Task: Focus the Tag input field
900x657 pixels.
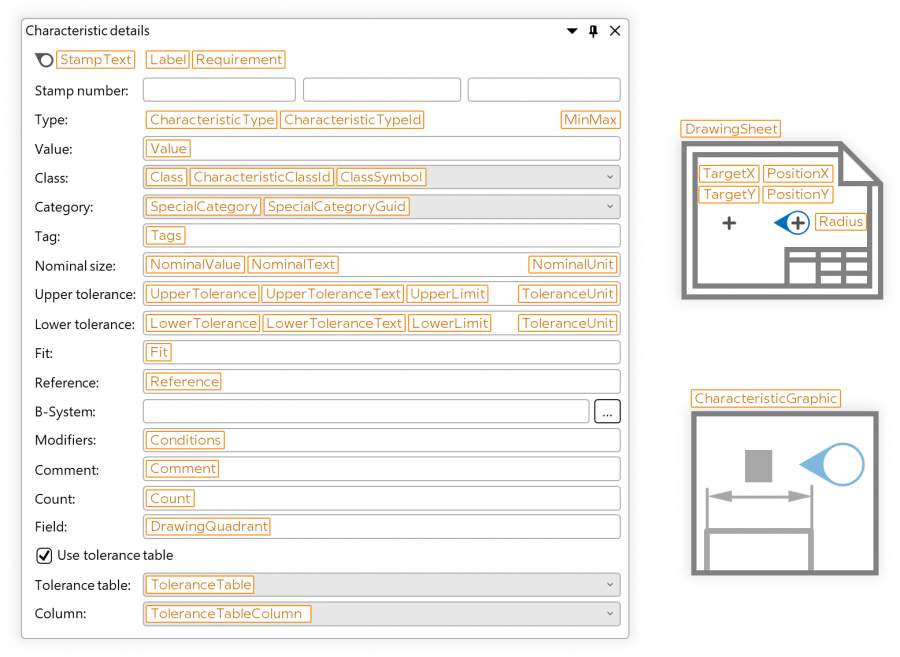Action: click(x=382, y=236)
